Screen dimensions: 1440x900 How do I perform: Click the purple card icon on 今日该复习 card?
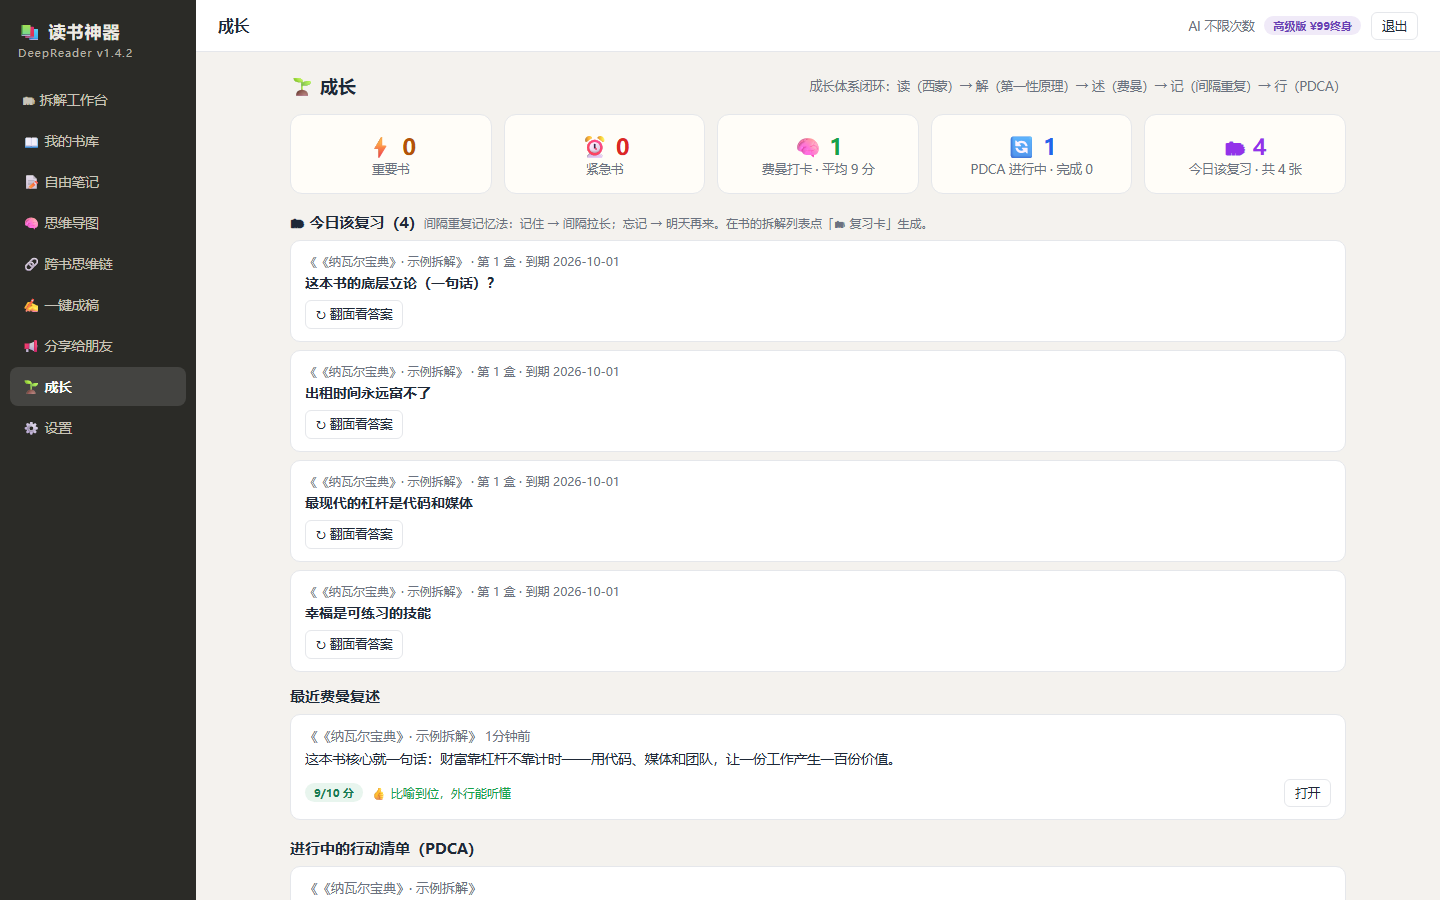1235,148
